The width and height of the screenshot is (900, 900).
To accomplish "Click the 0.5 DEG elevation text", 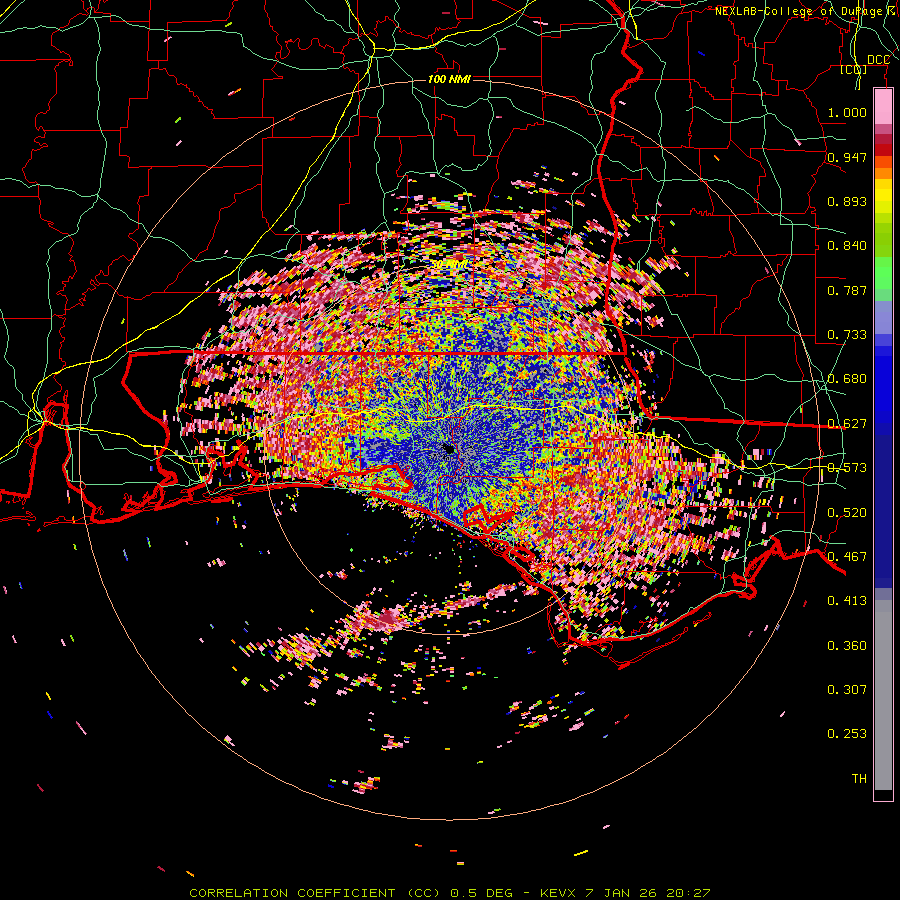I will click(x=484, y=893).
